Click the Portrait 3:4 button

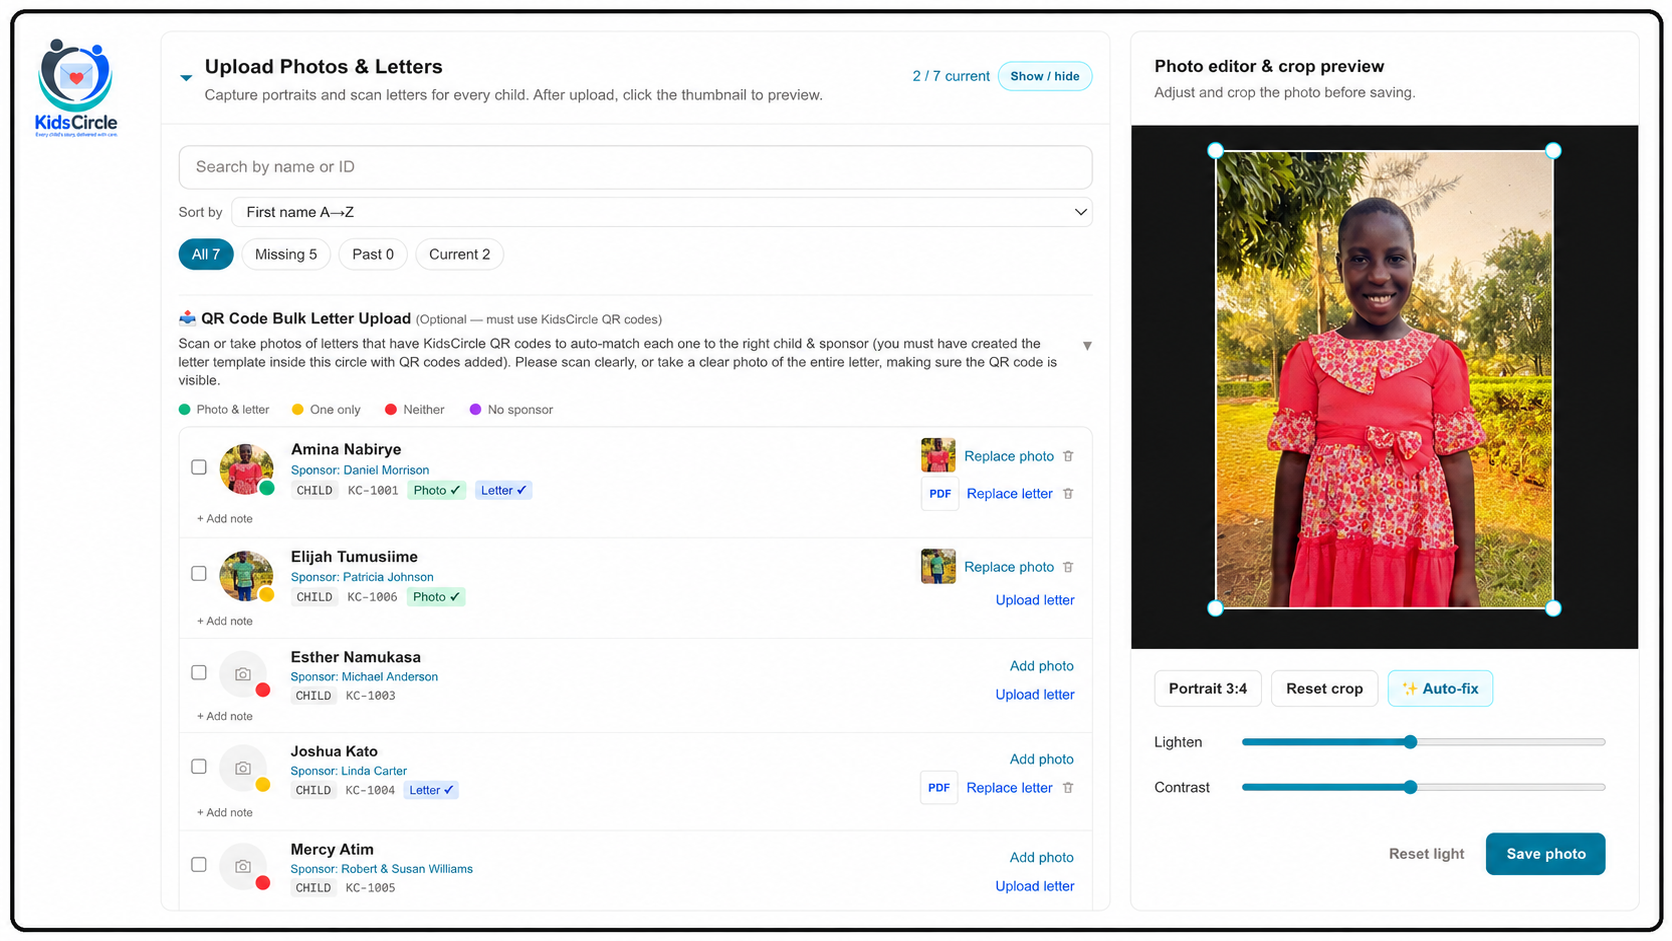pyautogui.click(x=1208, y=689)
